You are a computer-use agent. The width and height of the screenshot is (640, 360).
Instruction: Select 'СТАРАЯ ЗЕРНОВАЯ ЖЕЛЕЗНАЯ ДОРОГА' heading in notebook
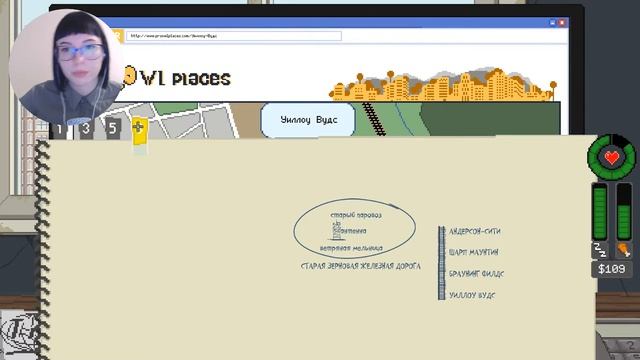360,266
